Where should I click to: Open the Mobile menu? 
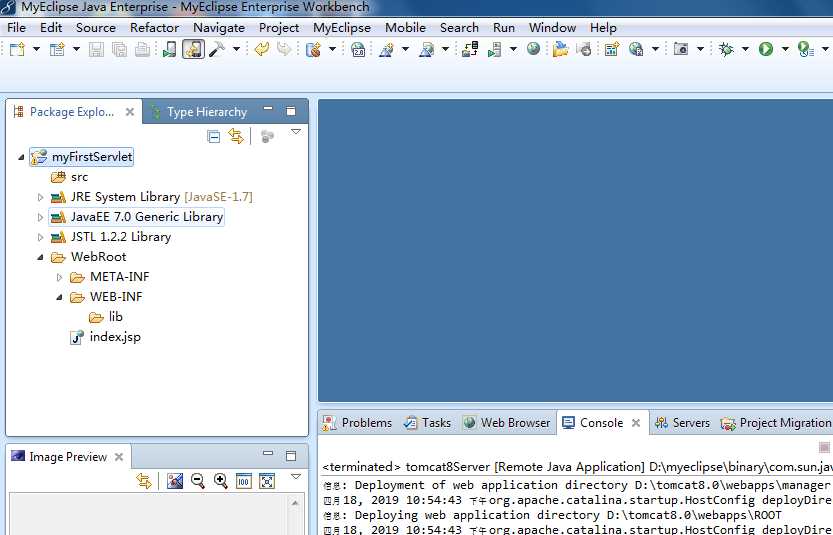click(405, 28)
